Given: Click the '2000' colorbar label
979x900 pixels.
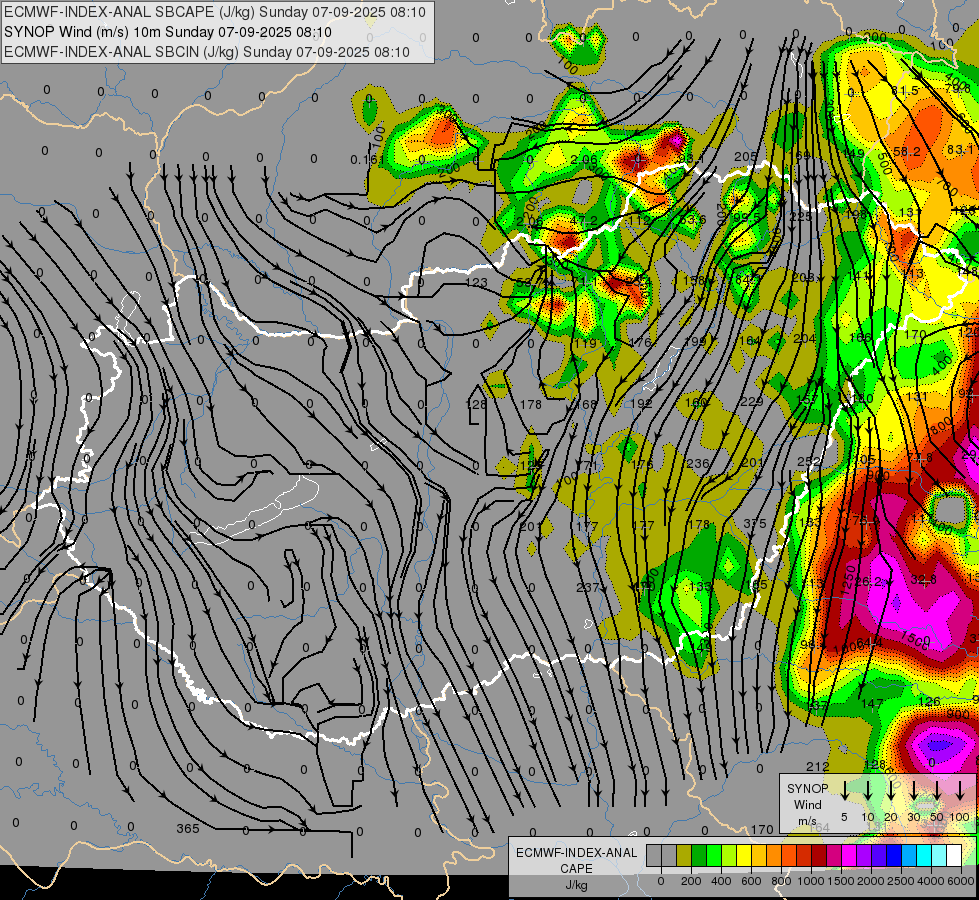Looking at the screenshot, I should 871,881.
